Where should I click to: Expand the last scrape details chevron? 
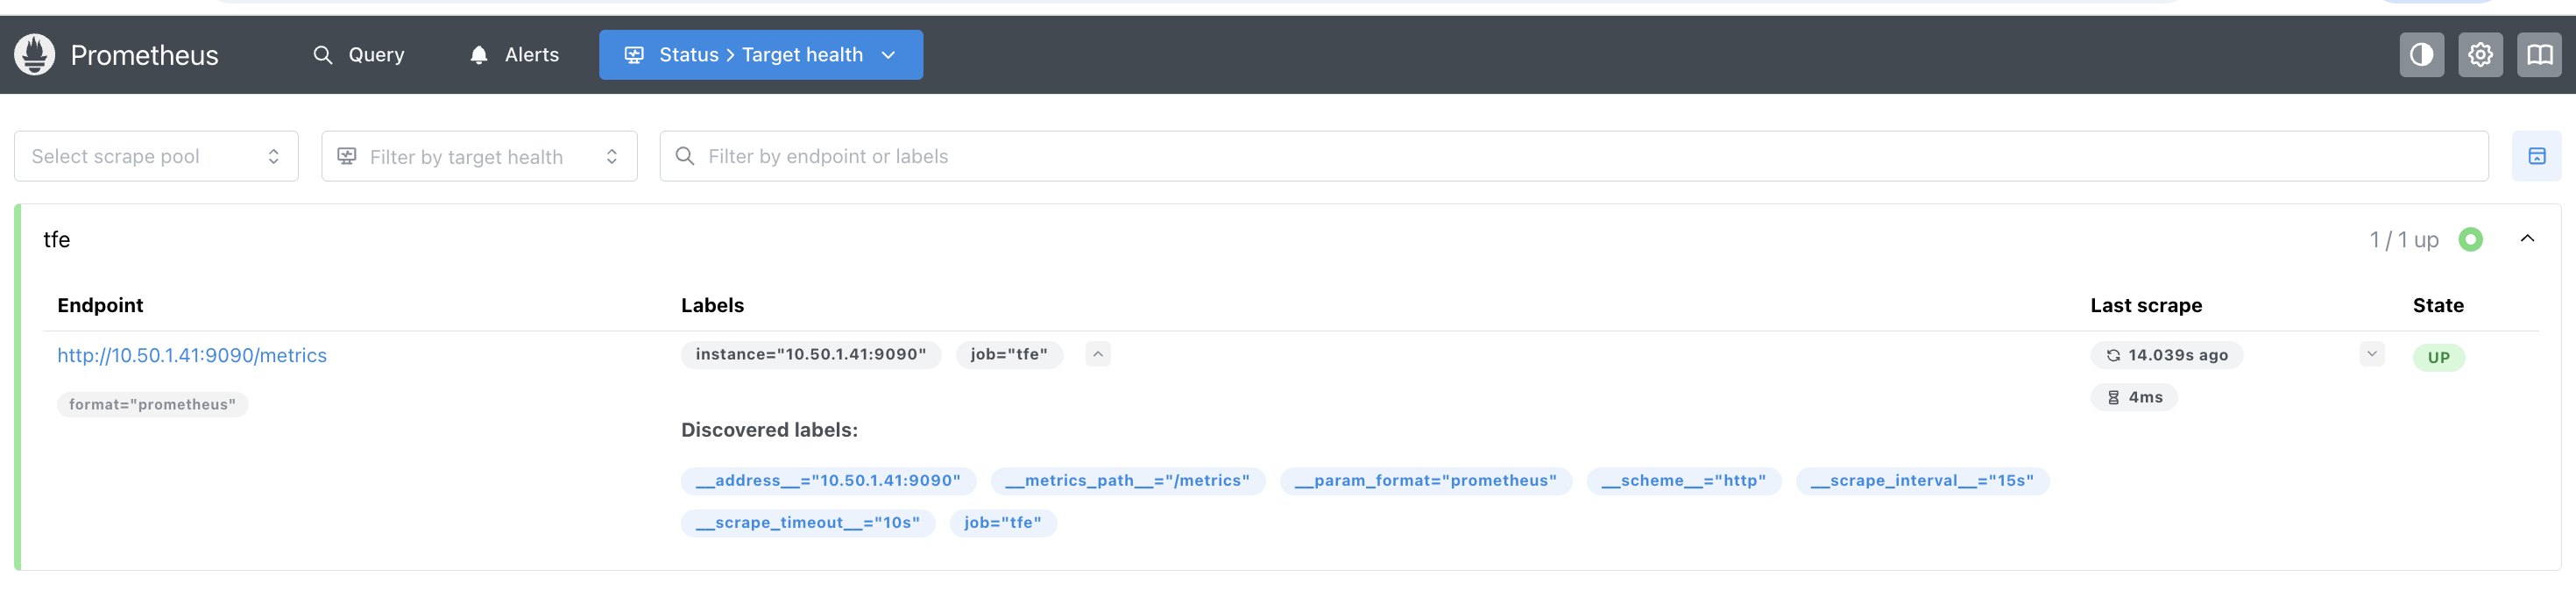point(2371,354)
